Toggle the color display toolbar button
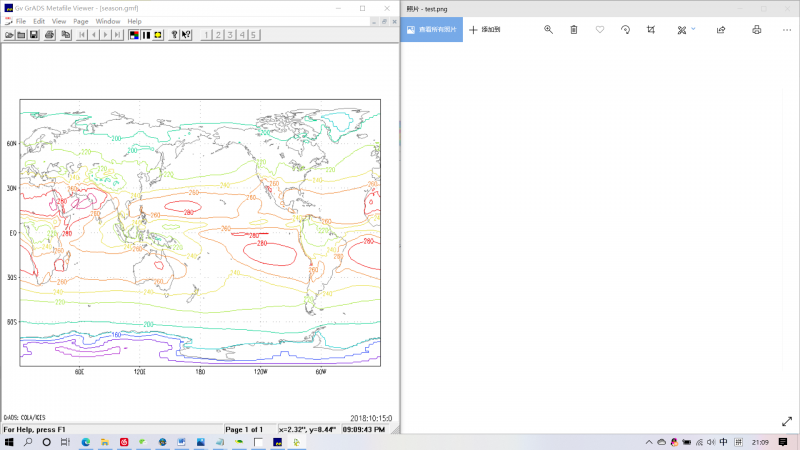This screenshot has width=800, height=450. (x=134, y=35)
